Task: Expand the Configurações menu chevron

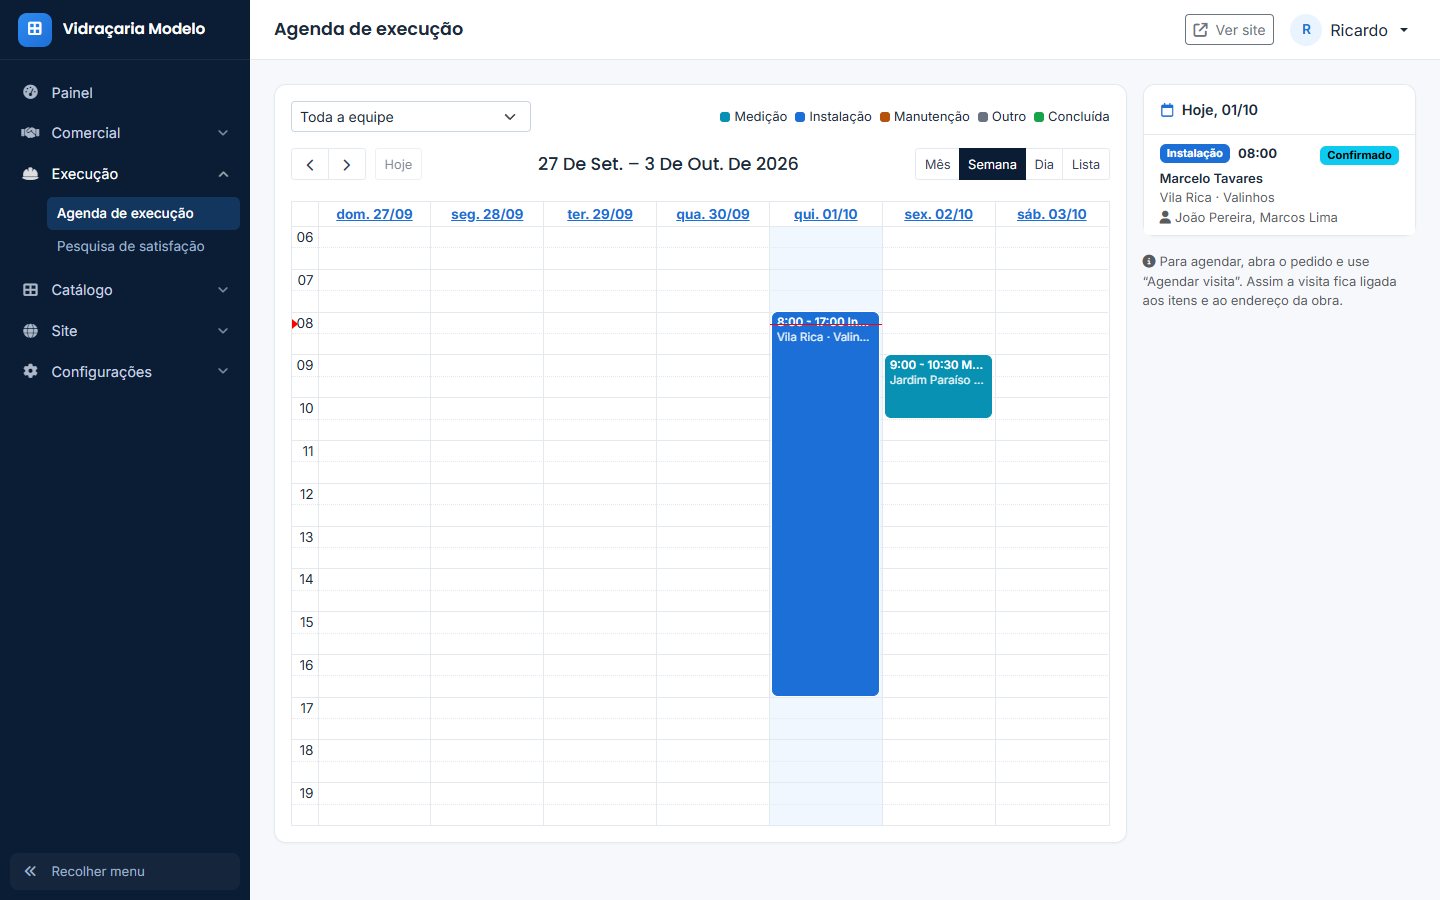Action: coord(223,371)
